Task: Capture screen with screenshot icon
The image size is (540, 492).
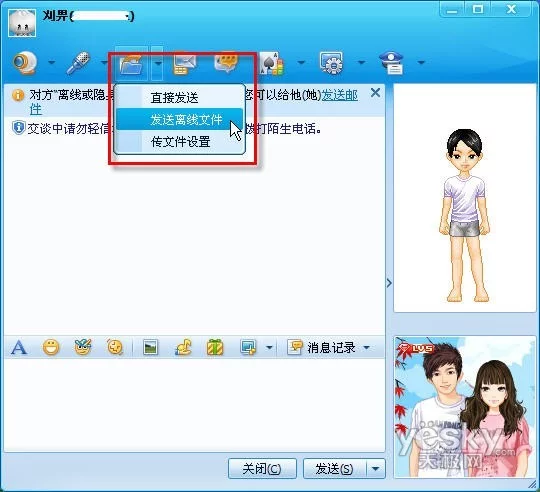Action: pyautogui.click(x=248, y=347)
